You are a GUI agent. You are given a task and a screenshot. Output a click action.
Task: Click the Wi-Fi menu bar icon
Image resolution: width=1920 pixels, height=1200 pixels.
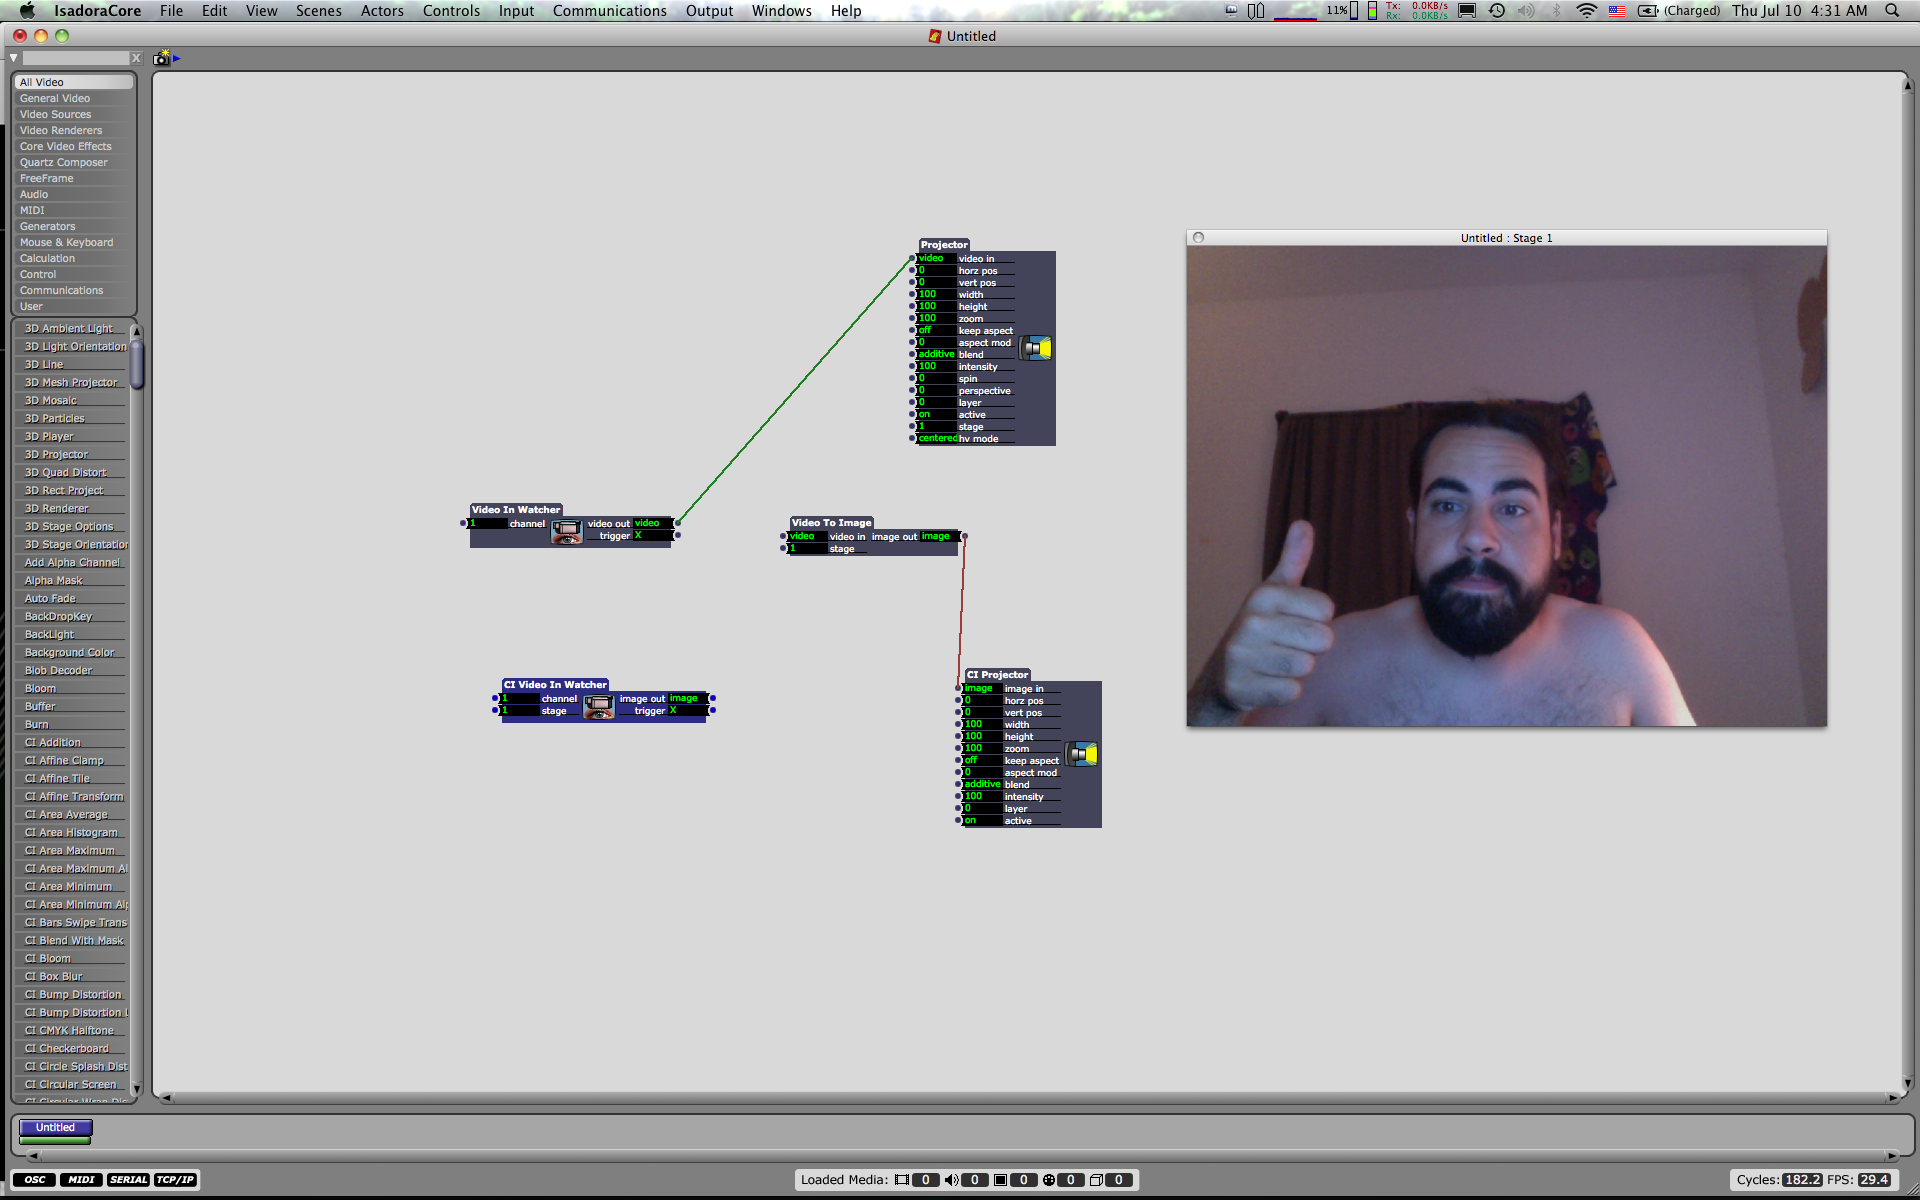click(1586, 11)
